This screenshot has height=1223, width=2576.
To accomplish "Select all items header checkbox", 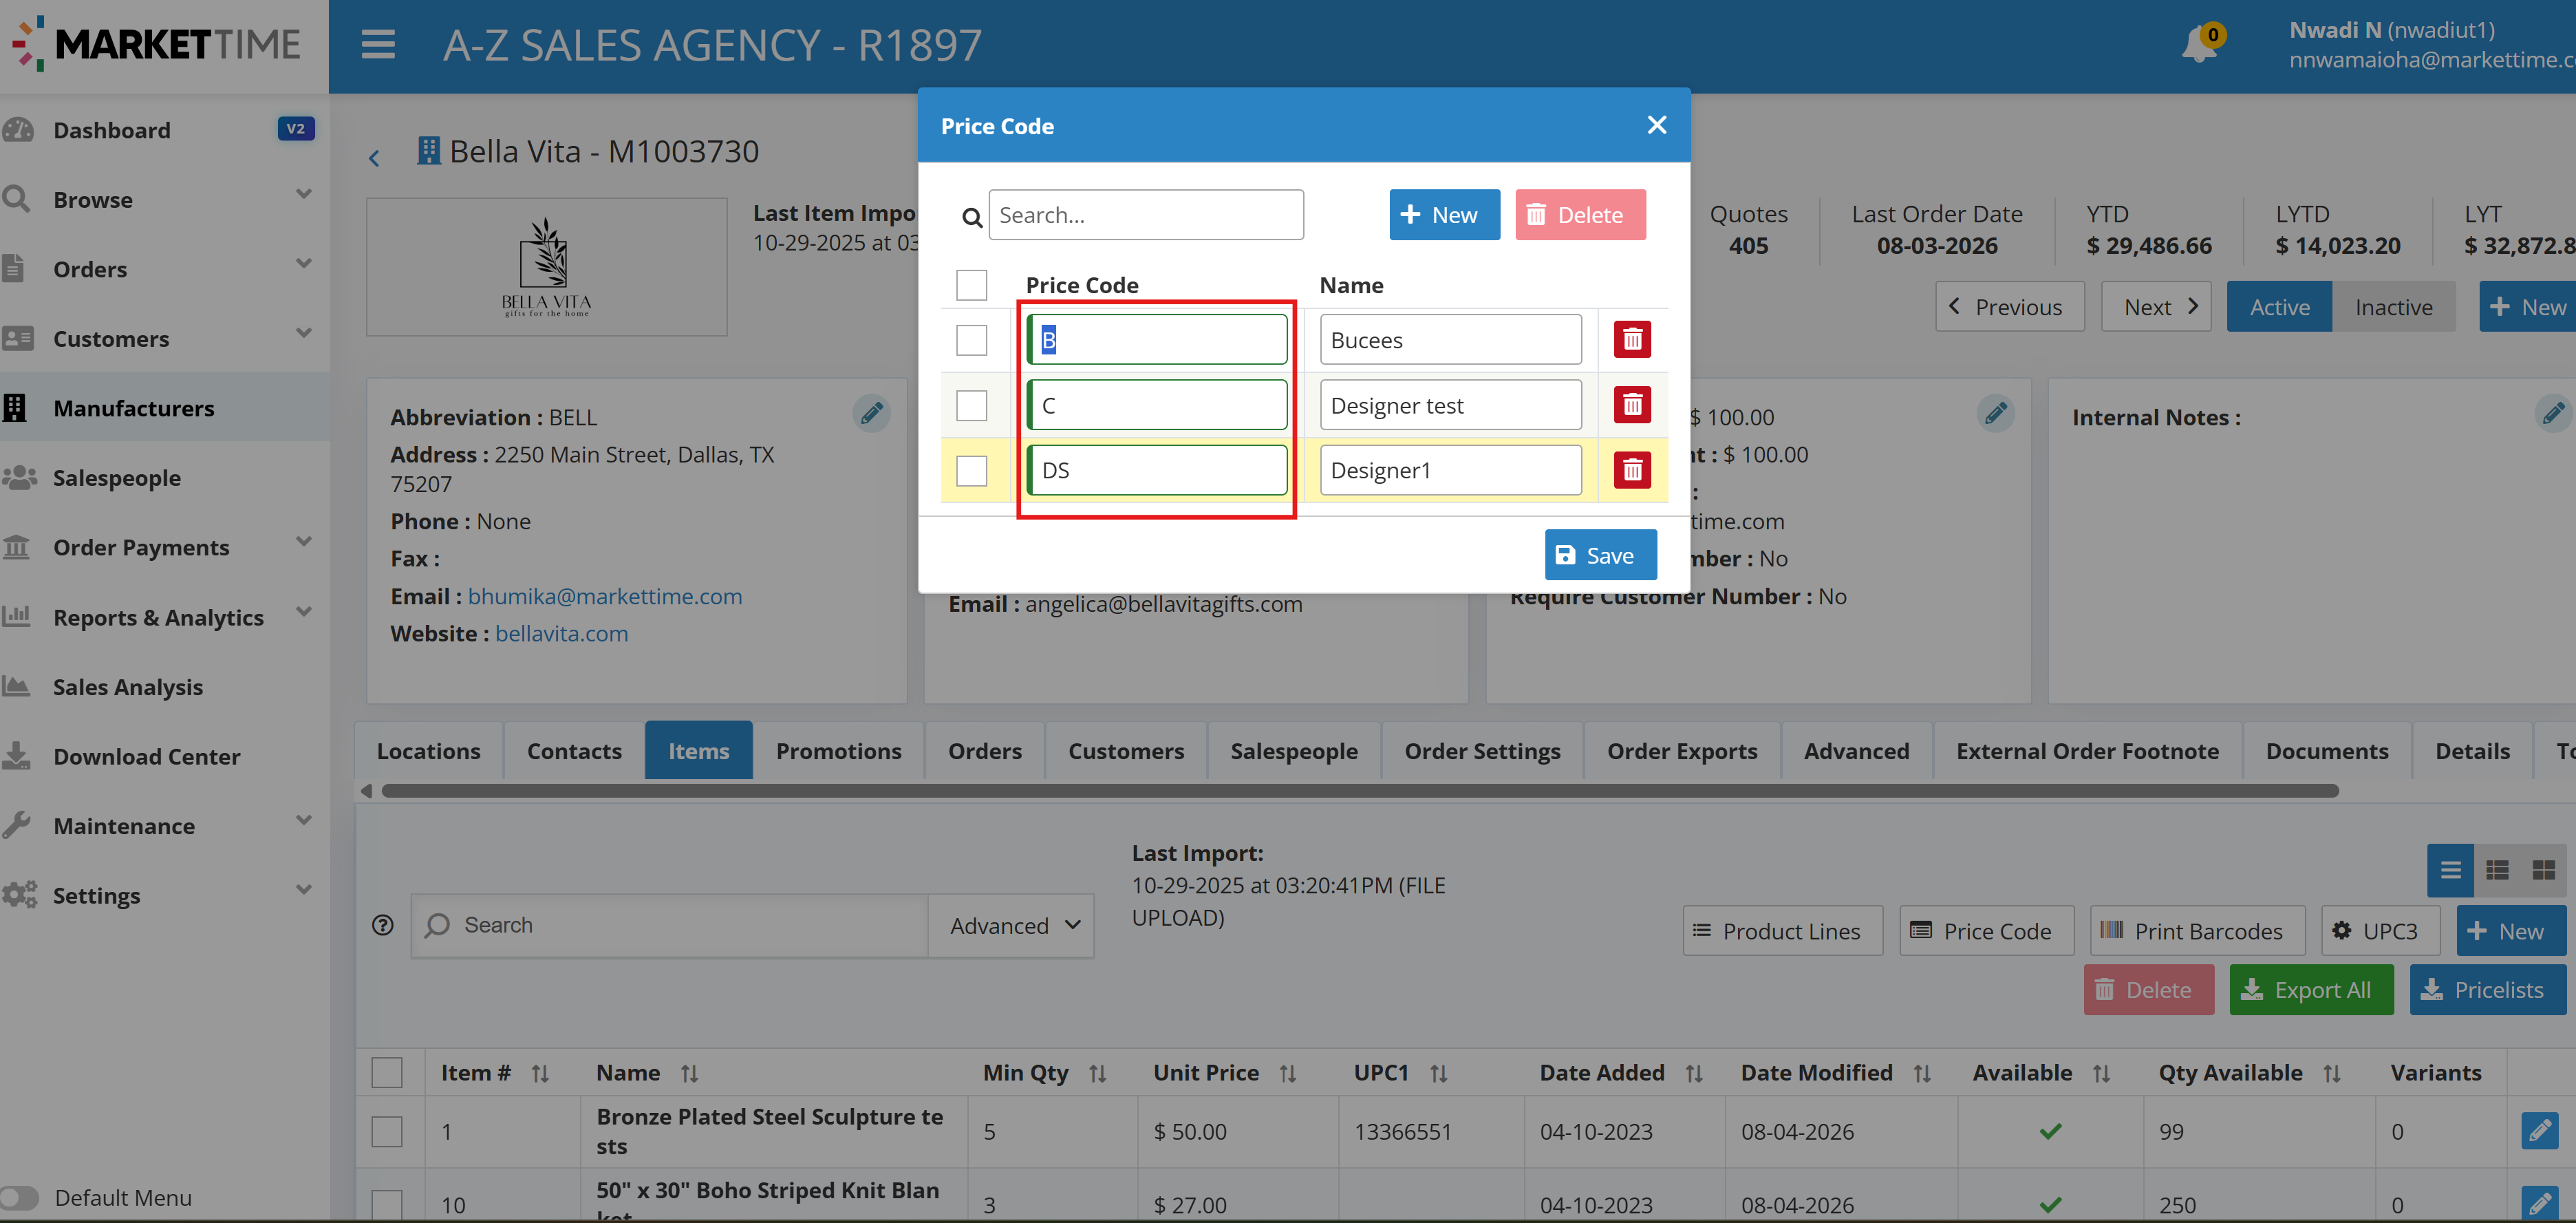I will (x=387, y=1073).
